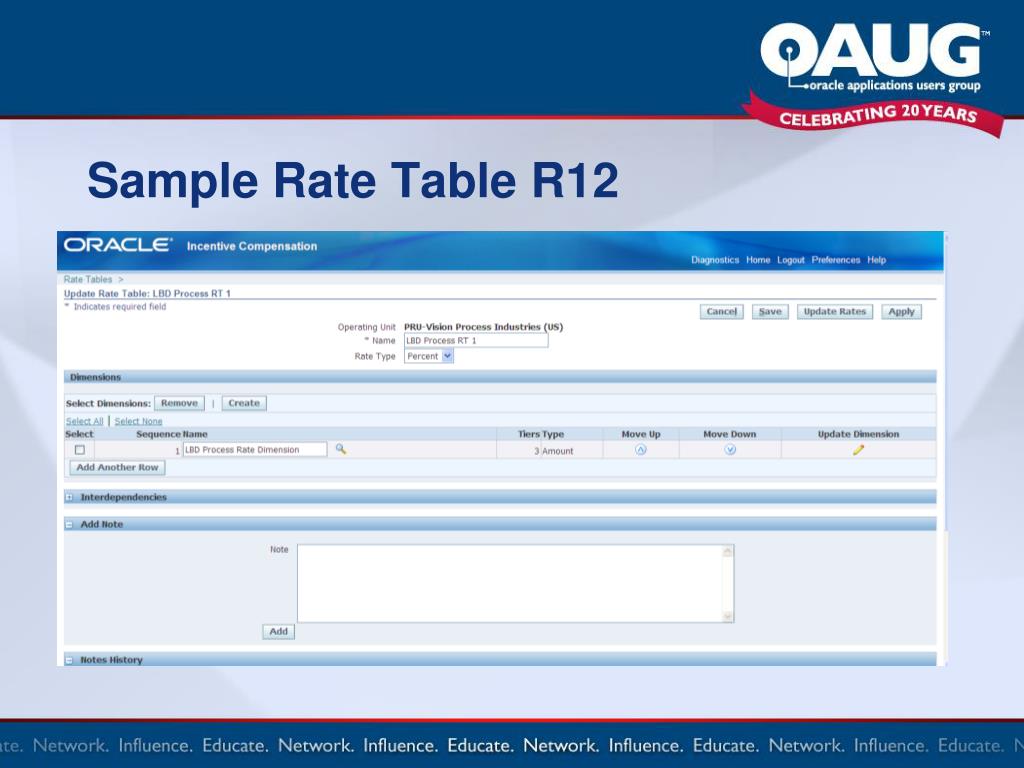Go to Home in top navigation

pos(758,260)
